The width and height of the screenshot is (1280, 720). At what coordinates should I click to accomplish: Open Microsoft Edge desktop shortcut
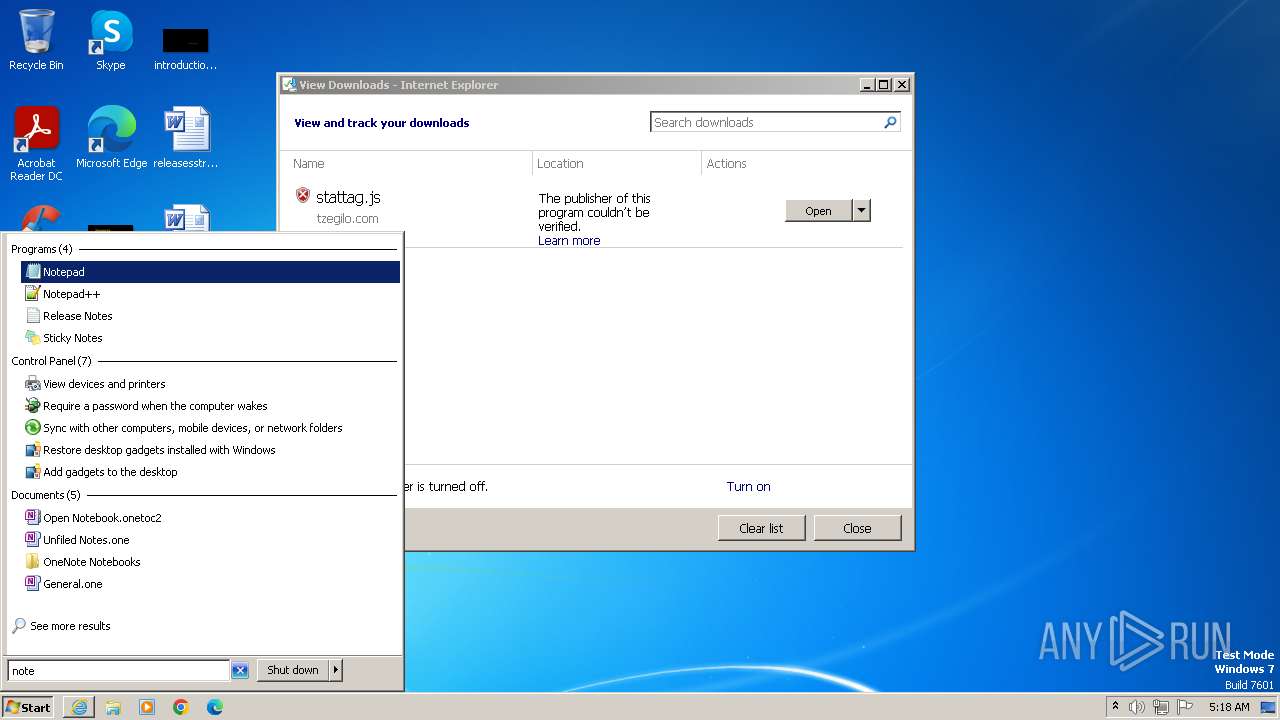click(x=111, y=137)
